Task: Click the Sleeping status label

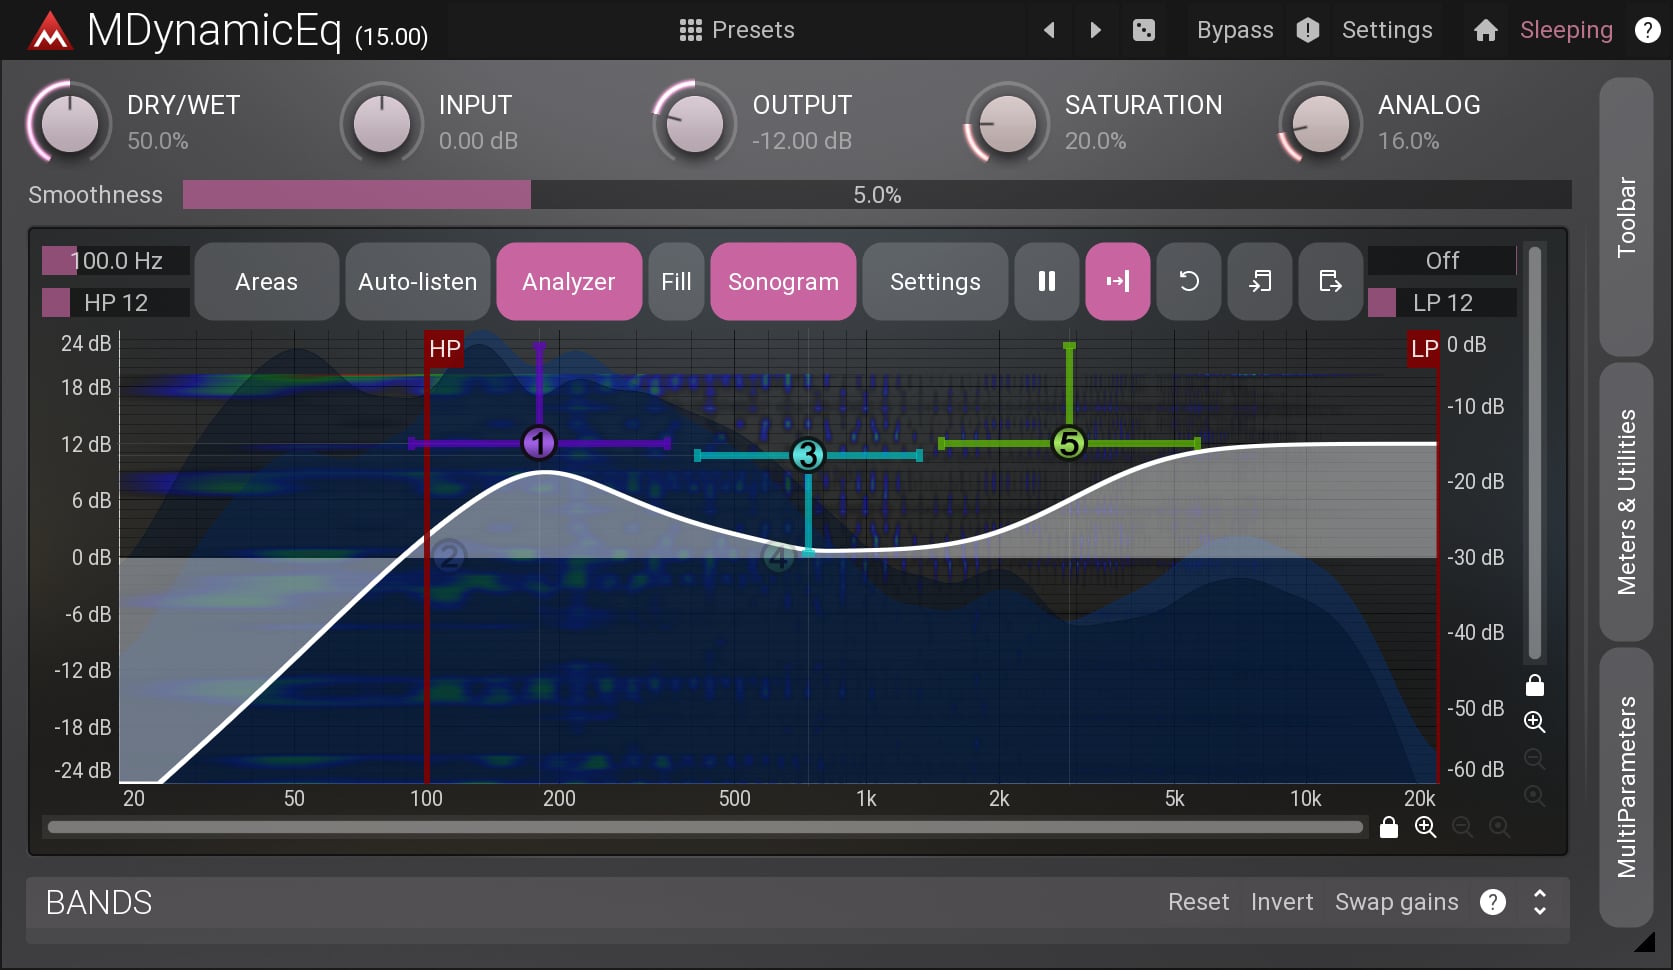Action: pos(1566,30)
